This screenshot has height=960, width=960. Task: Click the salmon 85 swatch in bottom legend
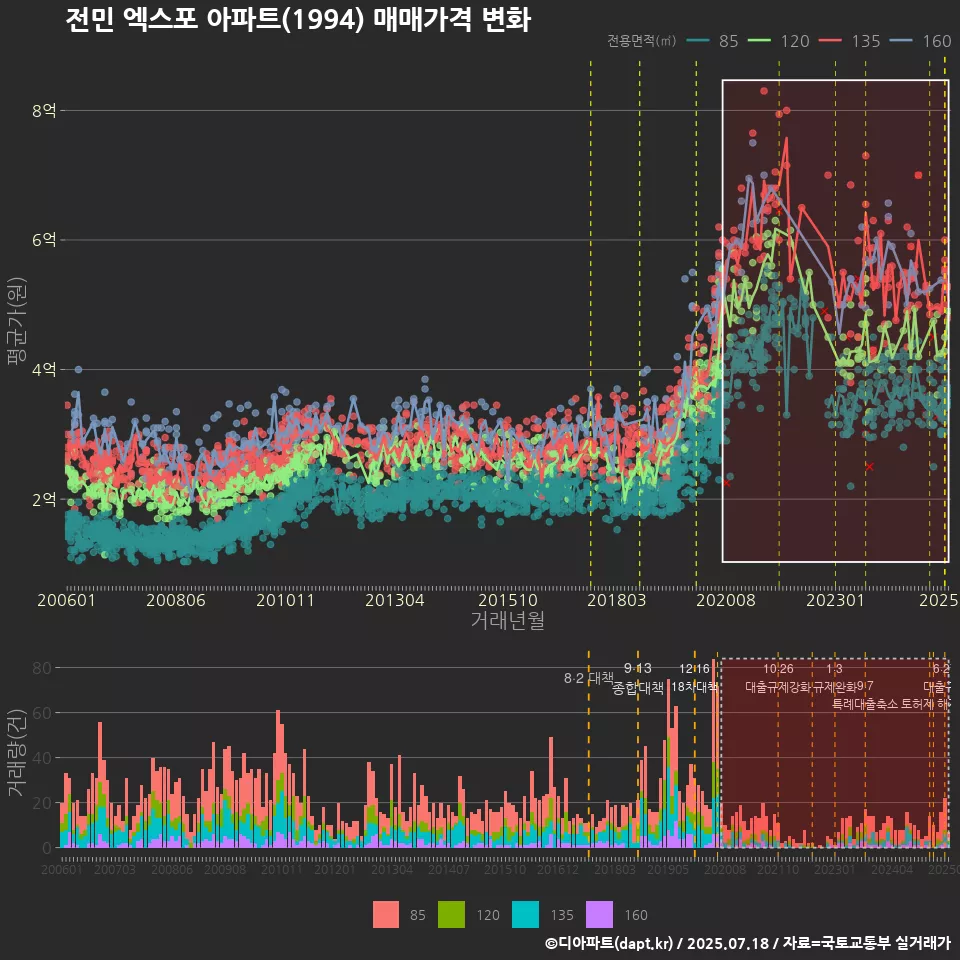(386, 915)
